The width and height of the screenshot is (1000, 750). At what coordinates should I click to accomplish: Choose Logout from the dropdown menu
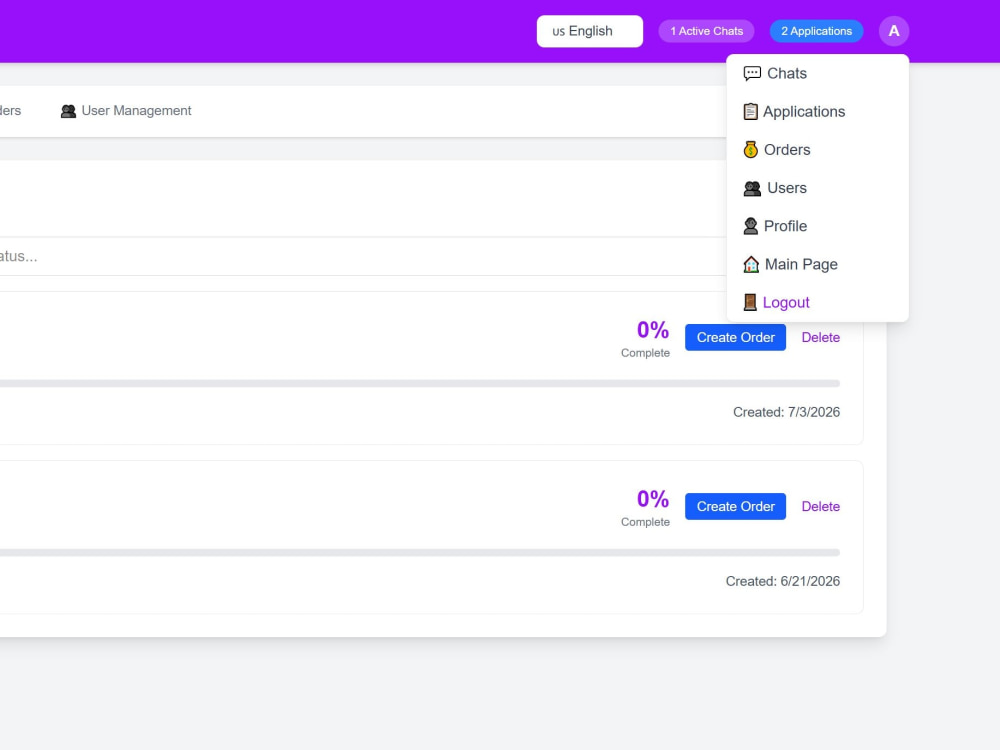pyautogui.click(x=817, y=302)
